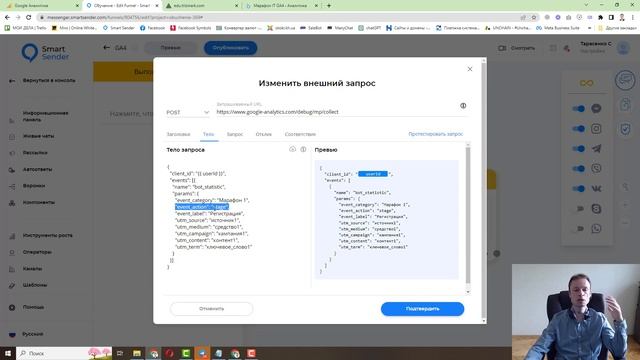Viewport: 640px width, 360px height.
Task: Switch to the Запрос tab
Action: pyautogui.click(x=235, y=134)
